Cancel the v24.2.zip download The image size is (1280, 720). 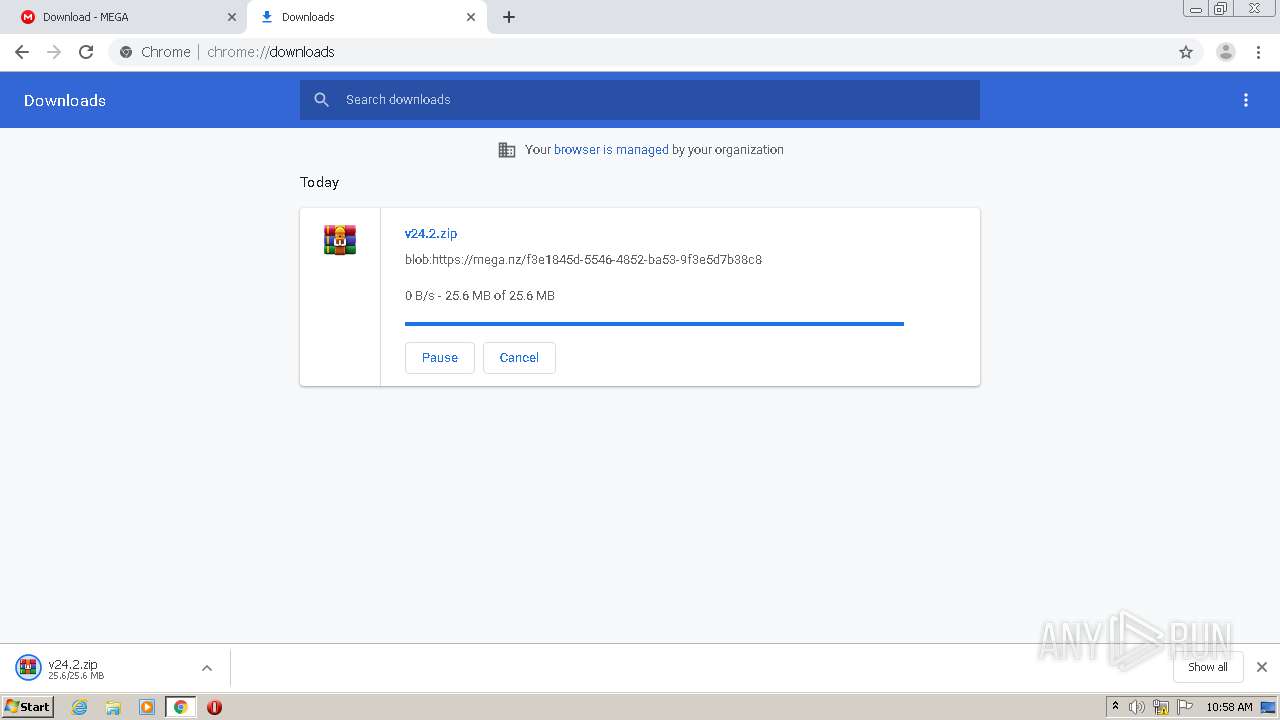point(519,358)
